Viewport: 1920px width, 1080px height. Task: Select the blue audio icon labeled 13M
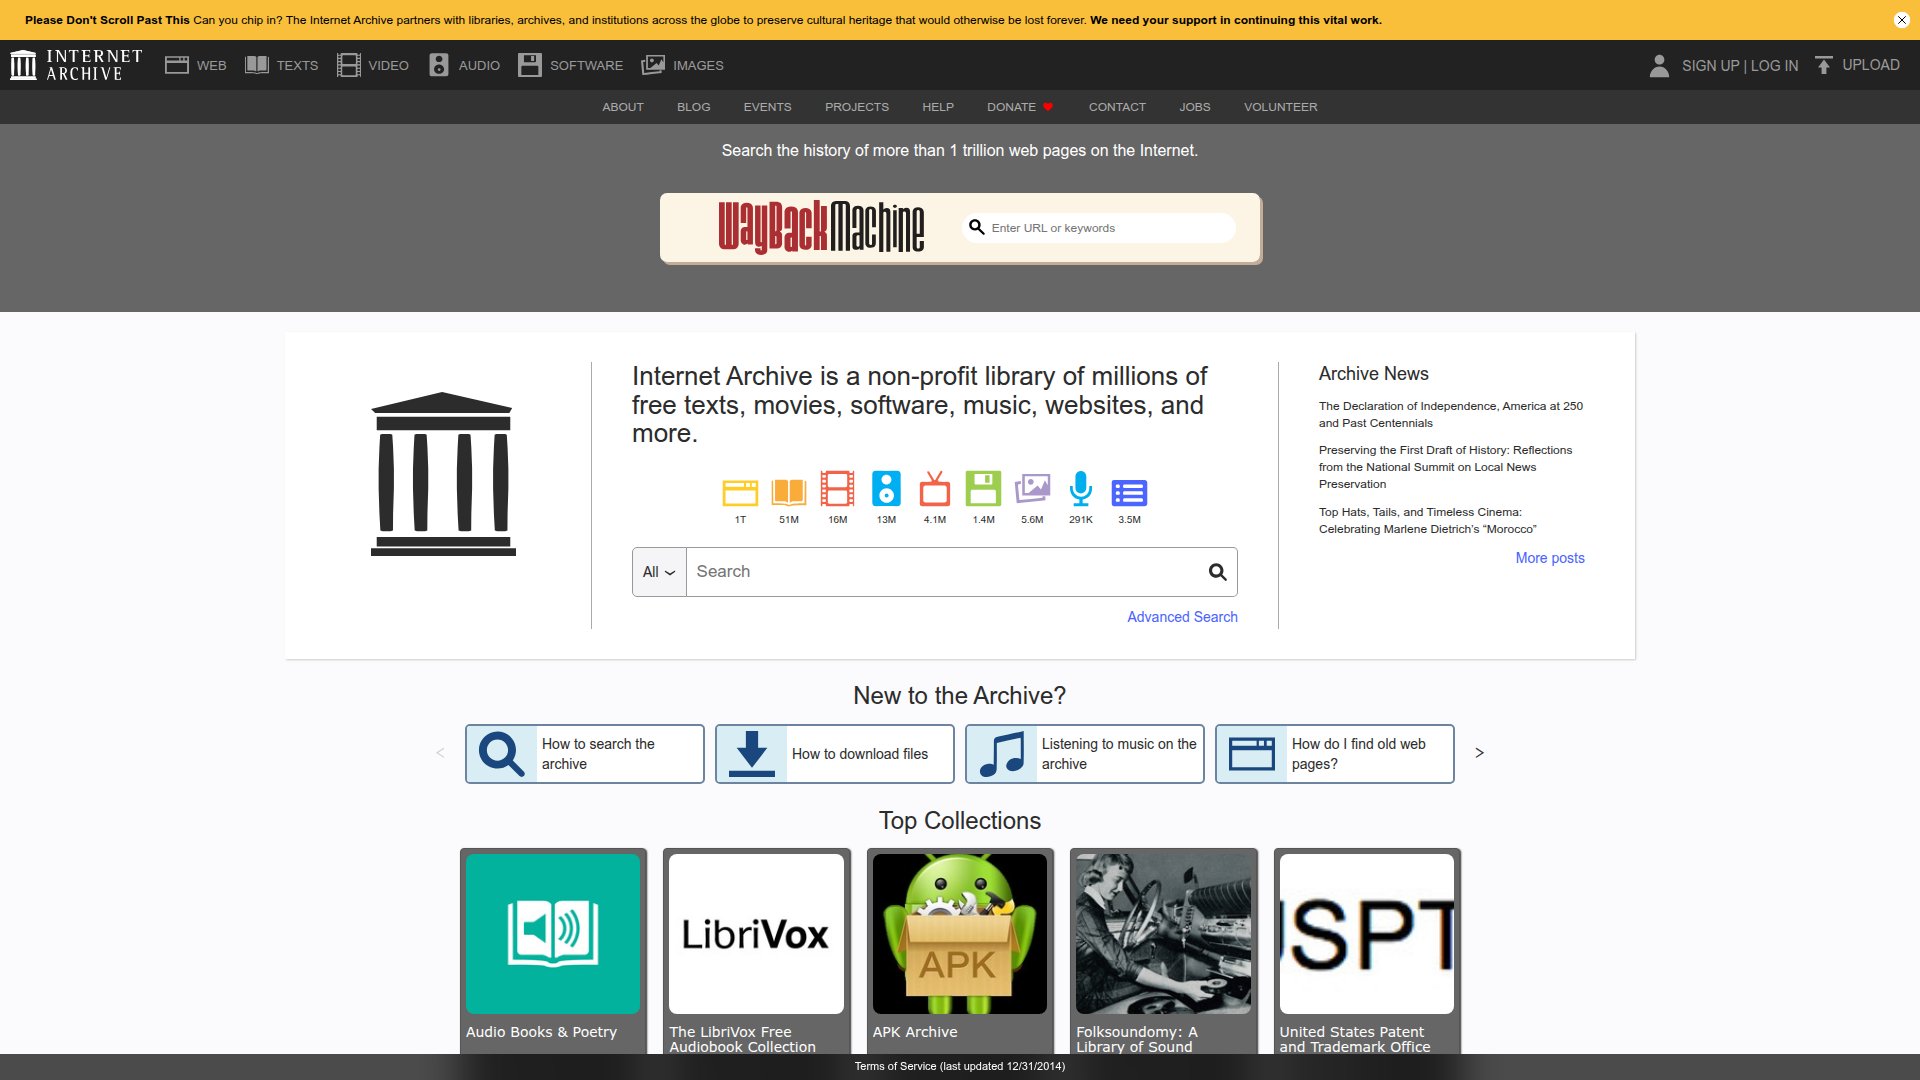886,489
